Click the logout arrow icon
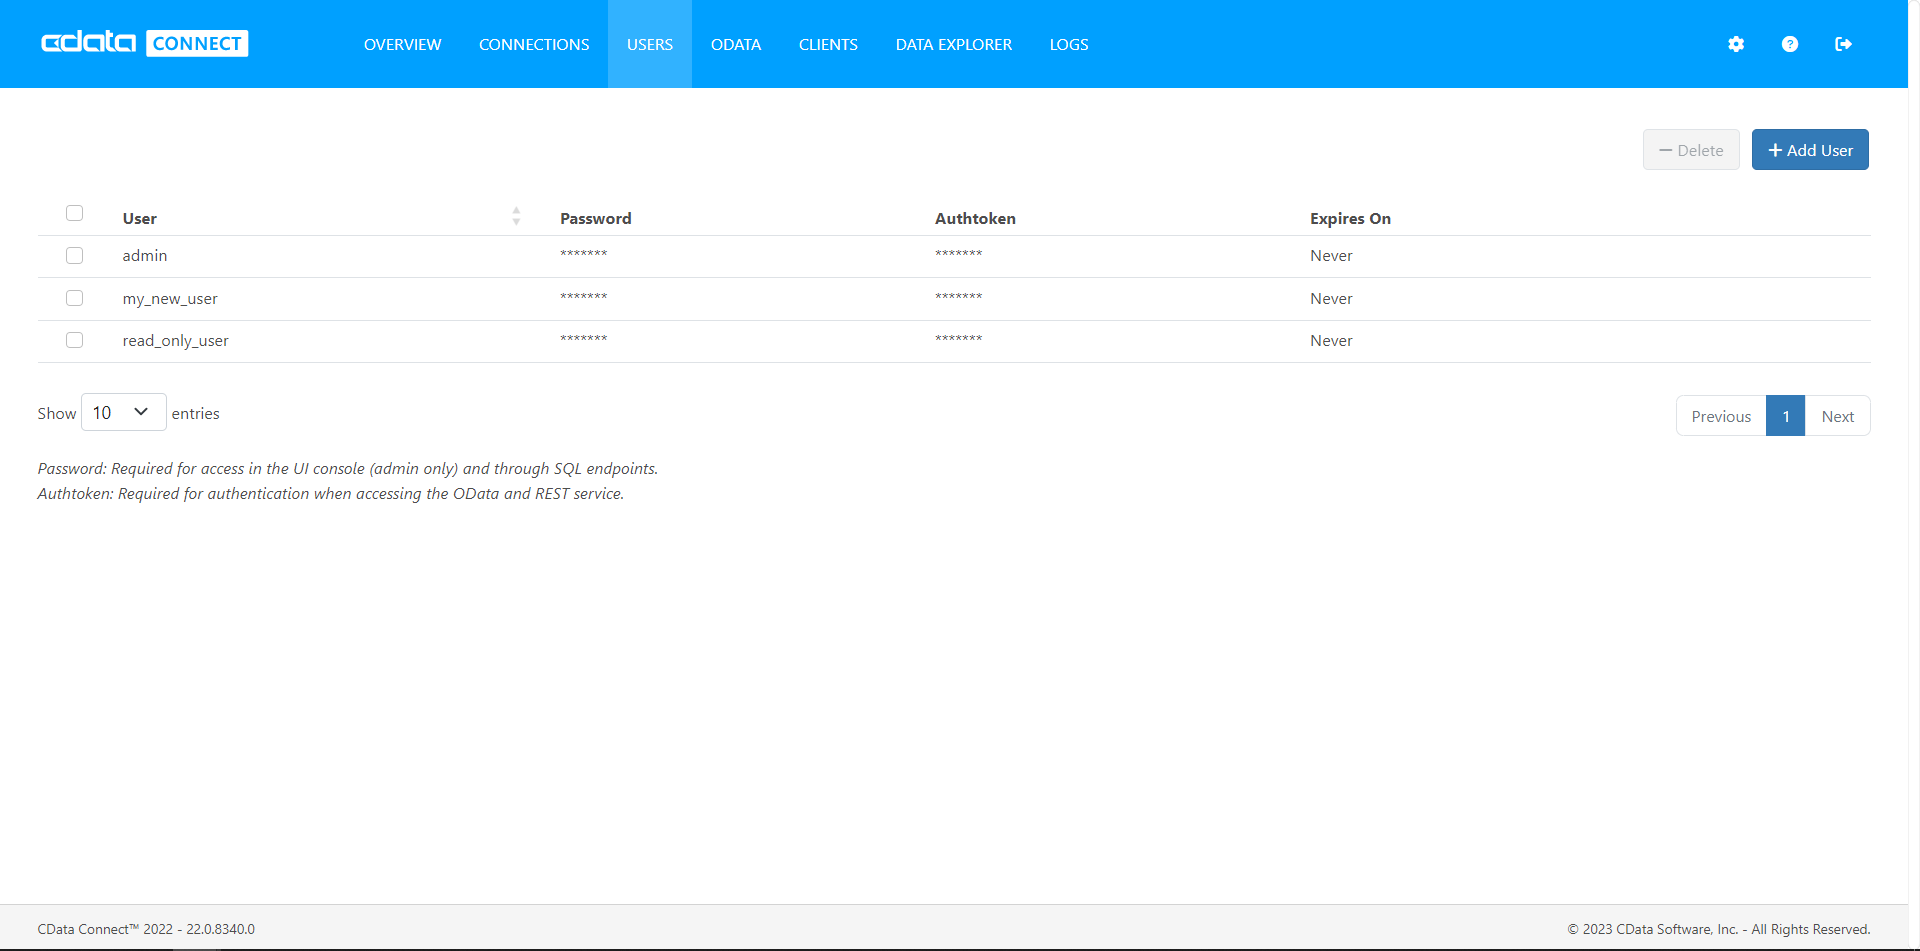1920x951 pixels. (1843, 44)
